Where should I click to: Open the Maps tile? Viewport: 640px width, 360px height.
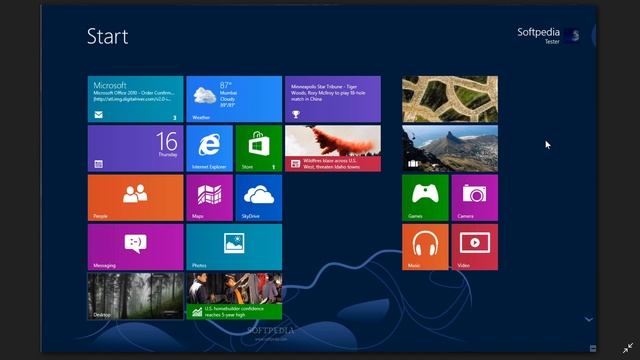pos(209,198)
